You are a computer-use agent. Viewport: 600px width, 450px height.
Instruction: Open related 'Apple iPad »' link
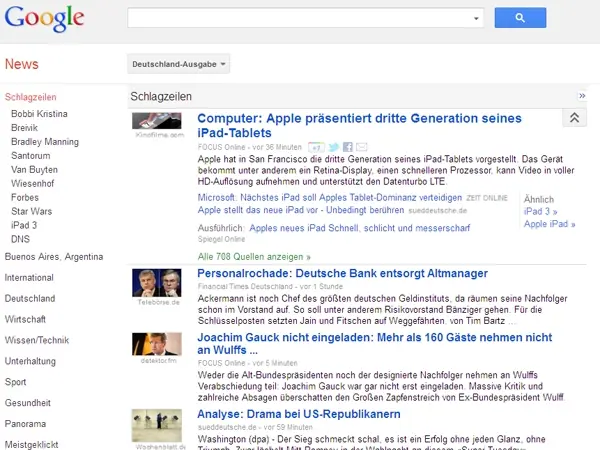(x=549, y=224)
